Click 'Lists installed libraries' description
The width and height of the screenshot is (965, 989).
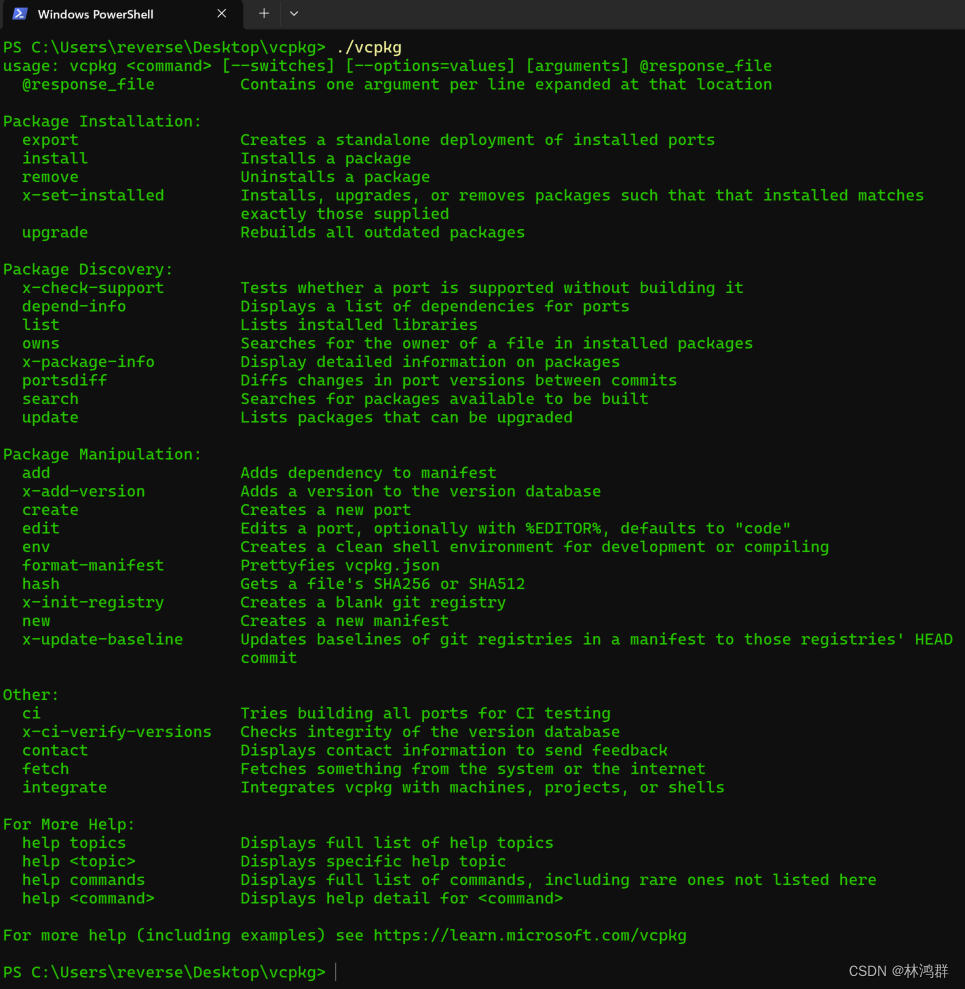(359, 325)
